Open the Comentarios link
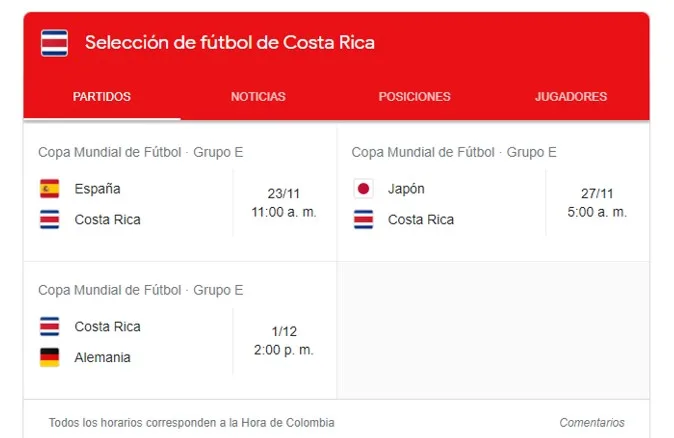The height and width of the screenshot is (438, 674). click(x=592, y=423)
